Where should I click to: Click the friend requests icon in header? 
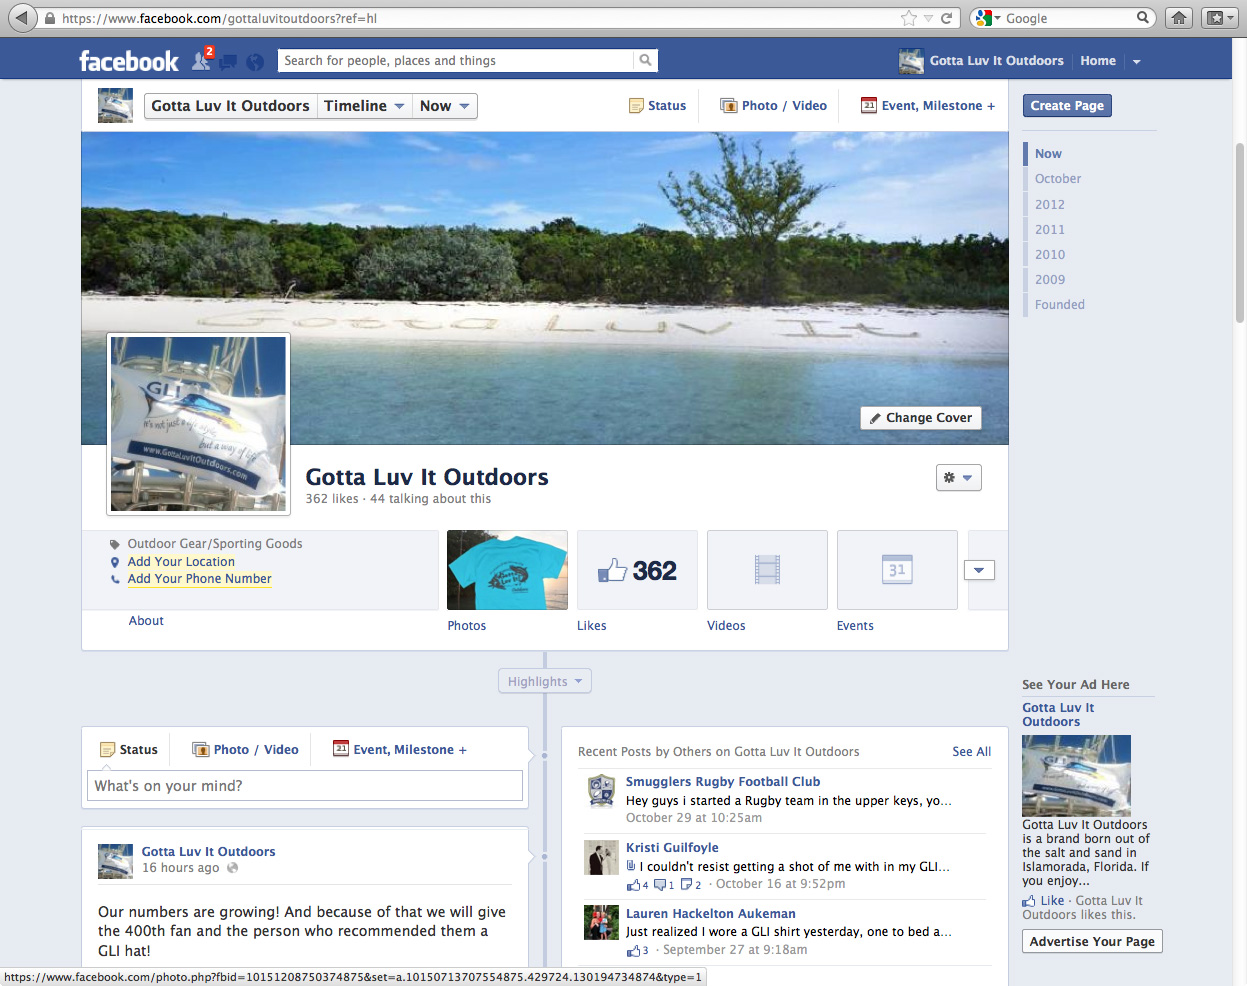click(x=201, y=62)
